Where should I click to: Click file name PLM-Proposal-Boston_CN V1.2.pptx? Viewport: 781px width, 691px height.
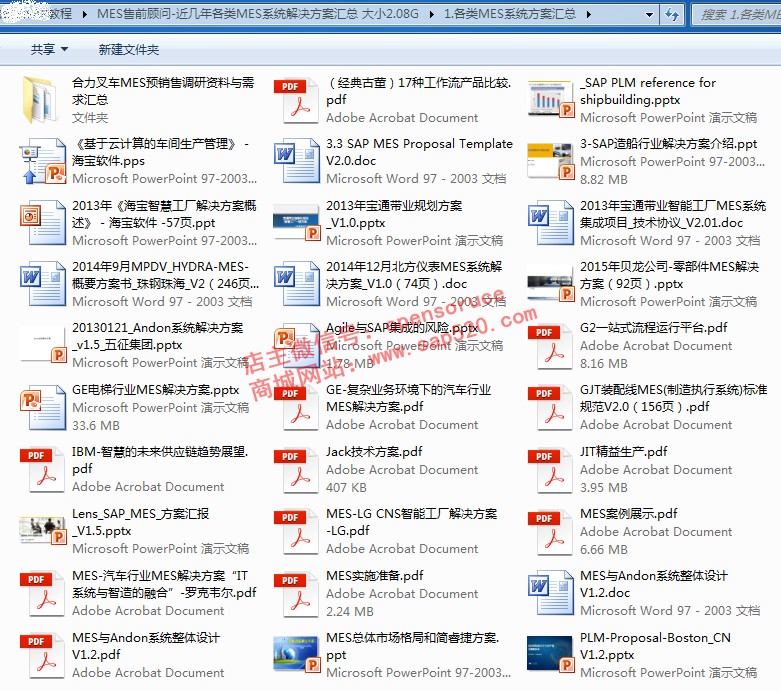pos(655,646)
